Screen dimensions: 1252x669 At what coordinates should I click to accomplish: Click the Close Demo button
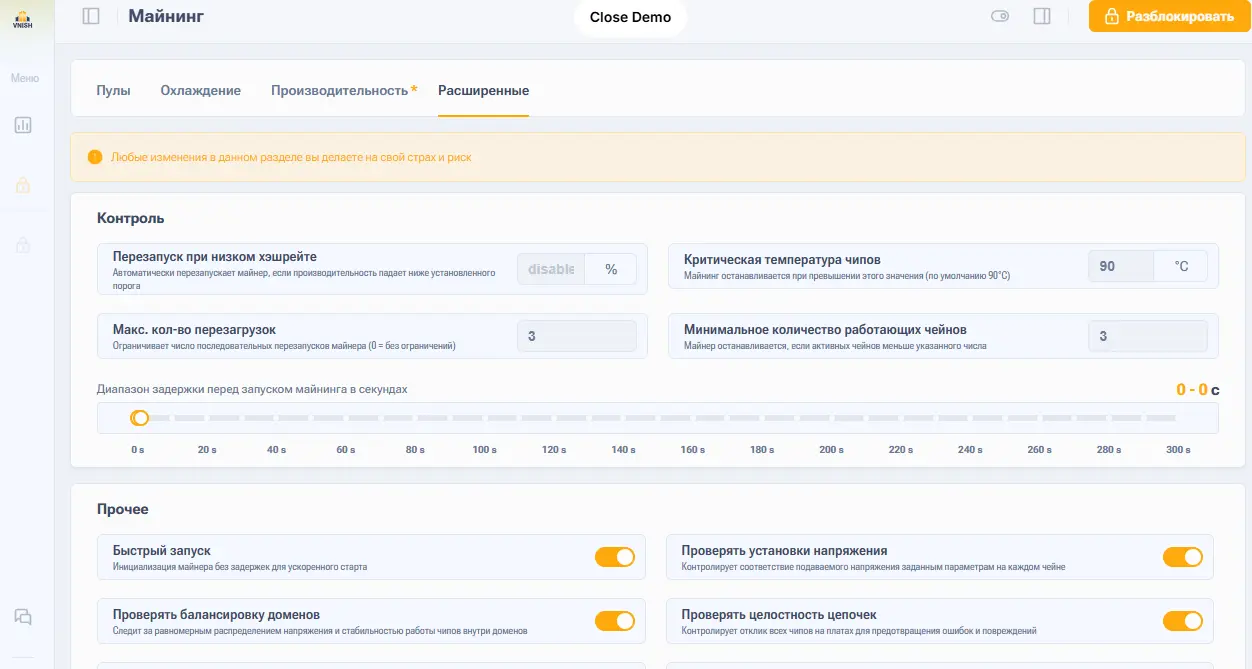pyautogui.click(x=630, y=17)
